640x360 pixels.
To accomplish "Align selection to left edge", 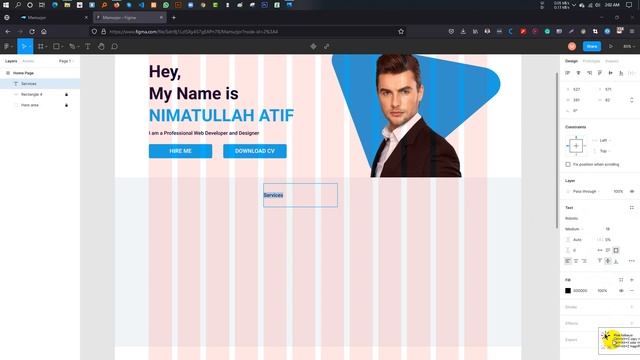I will coord(568,73).
